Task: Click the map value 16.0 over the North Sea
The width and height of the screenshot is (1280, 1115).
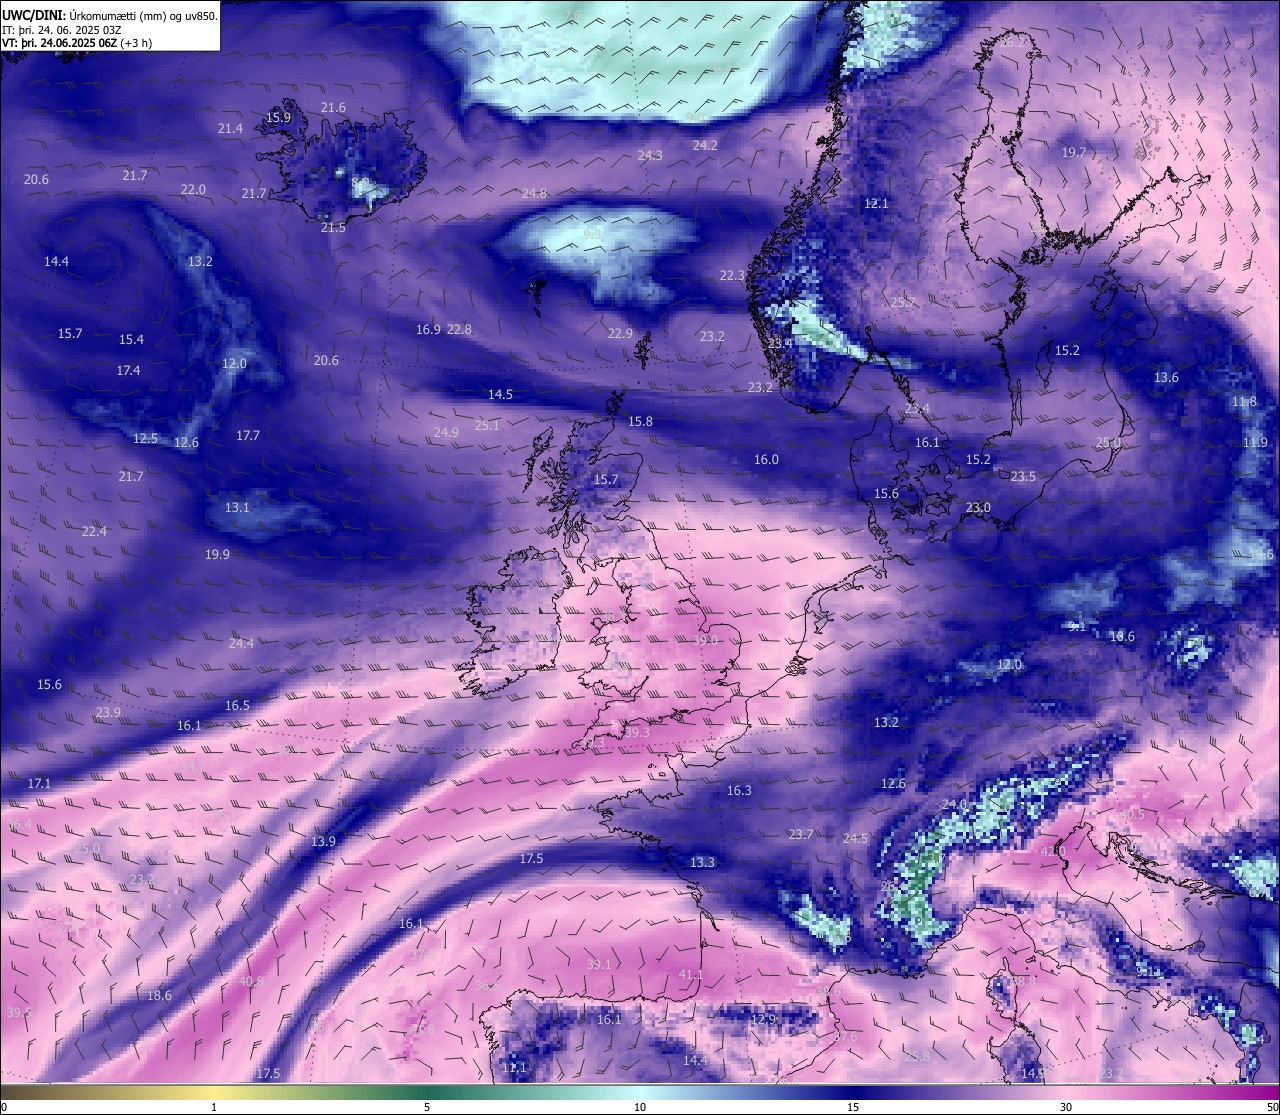Action: (766, 460)
